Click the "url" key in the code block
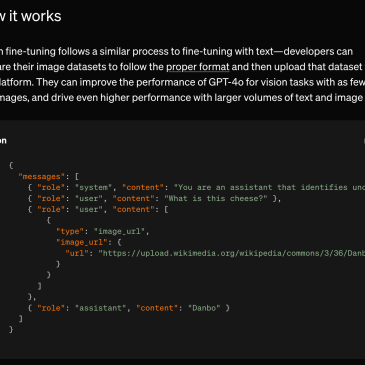This screenshot has width=365, height=365. pyautogui.click(x=77, y=253)
